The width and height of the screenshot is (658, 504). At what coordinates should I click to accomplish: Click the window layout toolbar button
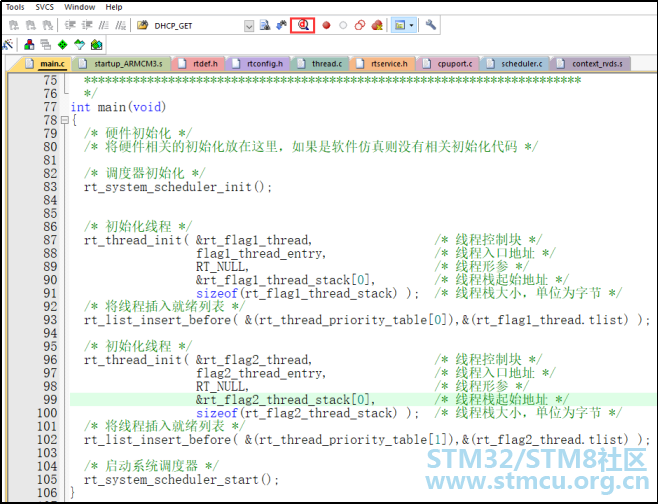click(400, 26)
